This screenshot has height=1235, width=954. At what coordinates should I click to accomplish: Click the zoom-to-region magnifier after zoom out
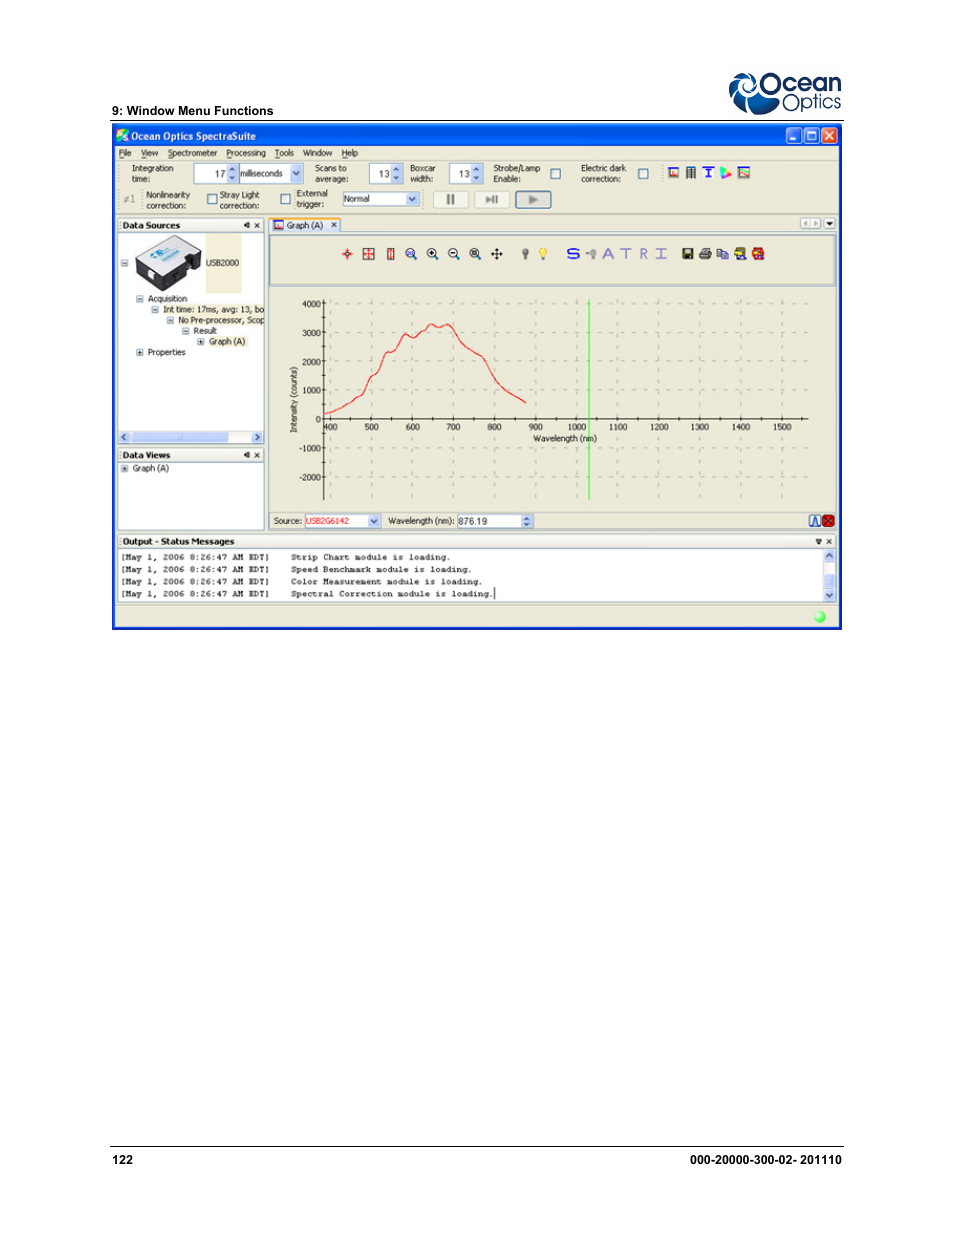tap(475, 254)
